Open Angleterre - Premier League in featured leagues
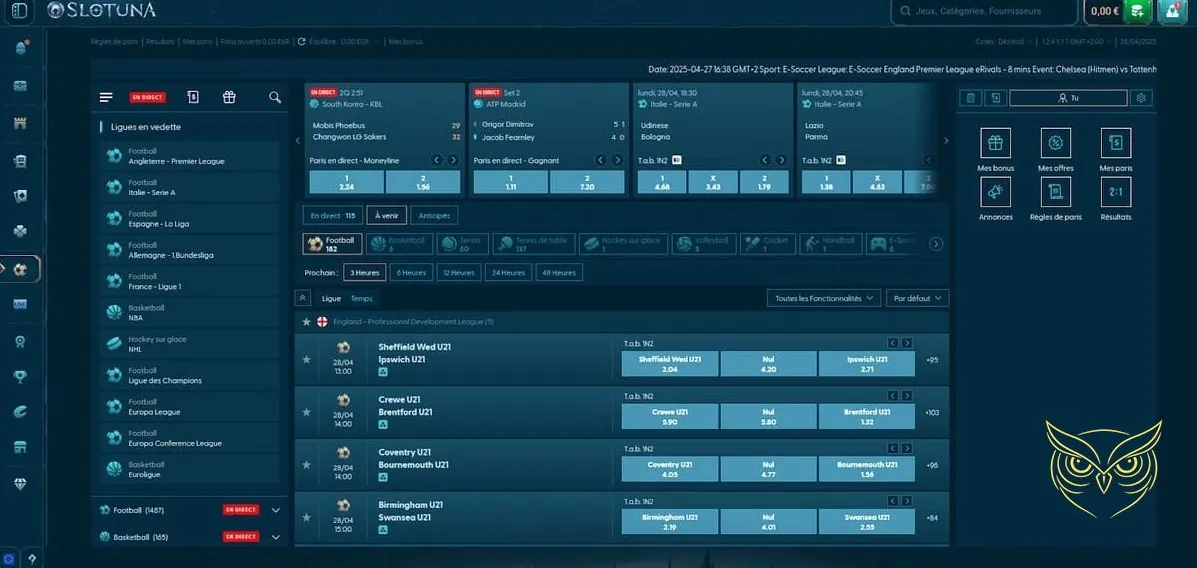The width and height of the screenshot is (1197, 568). [189, 157]
